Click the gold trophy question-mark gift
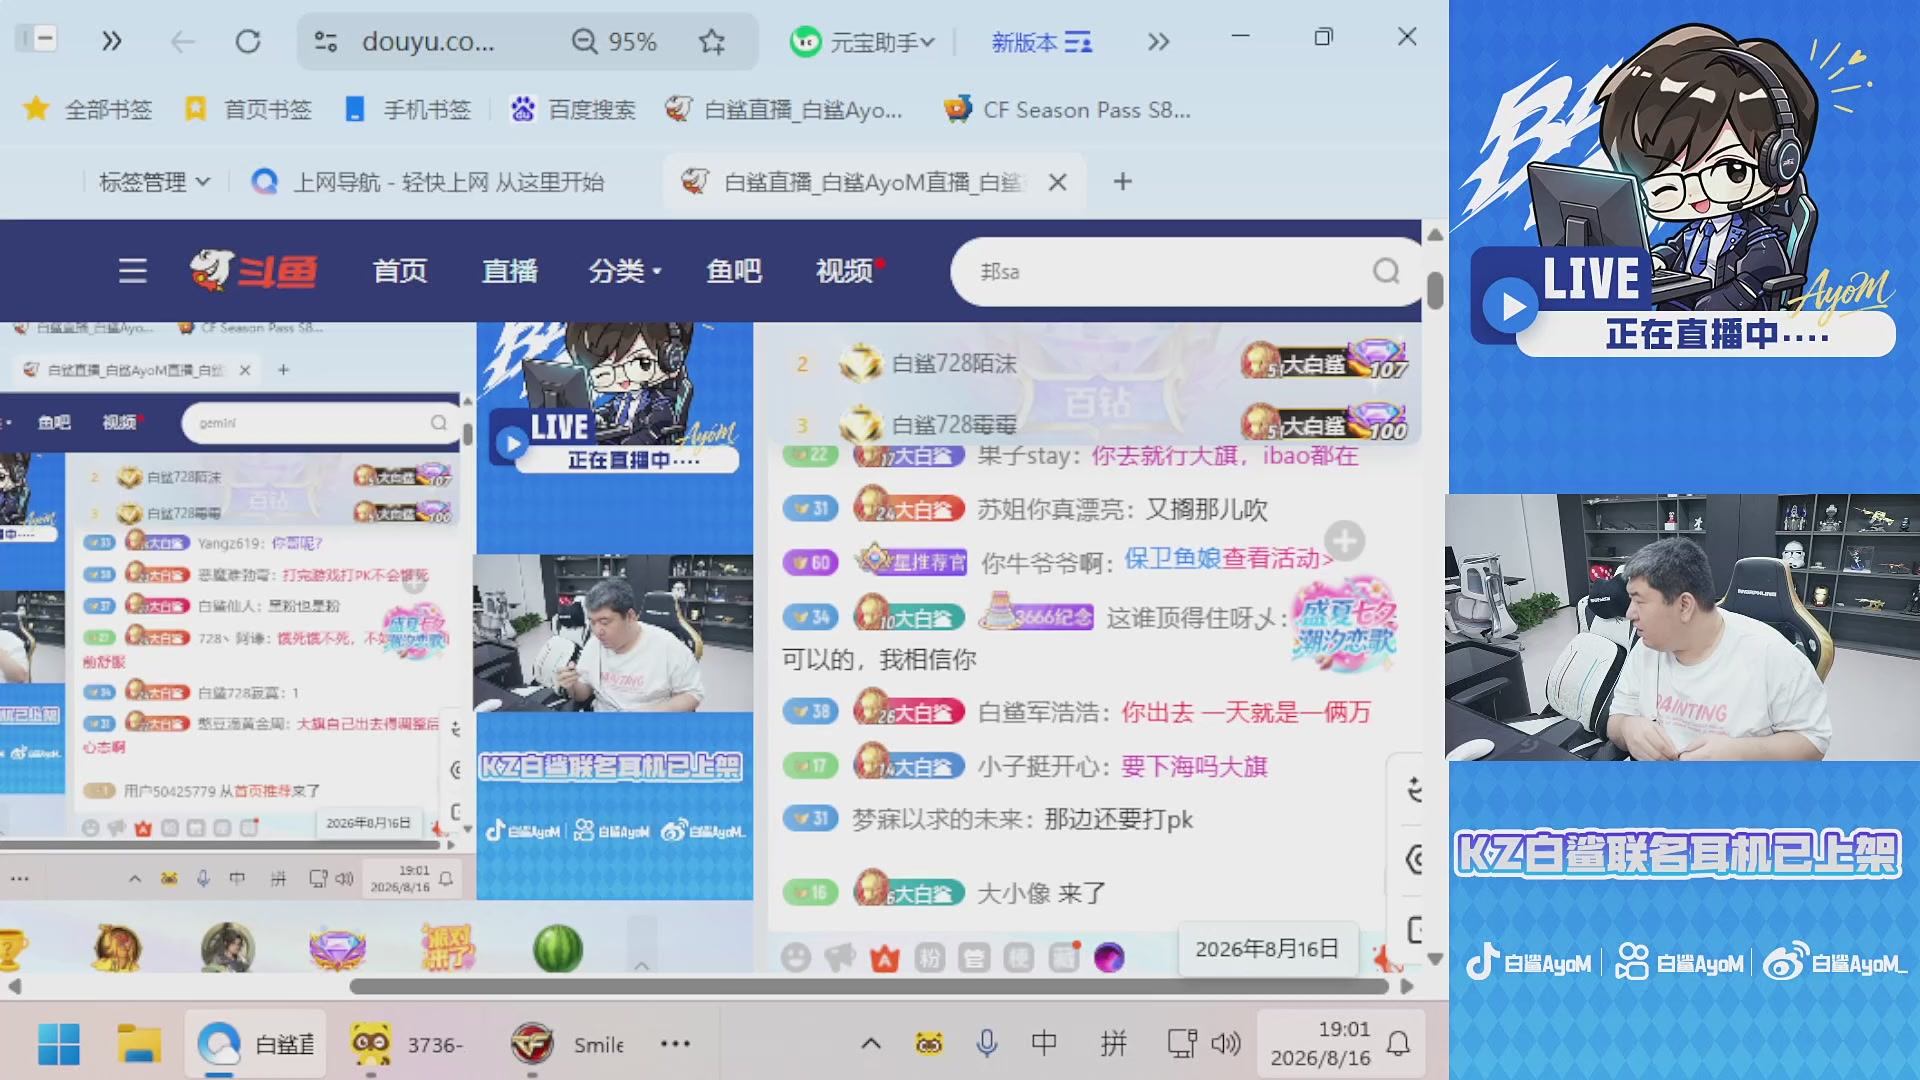This screenshot has width=1920, height=1080. (x=10, y=948)
